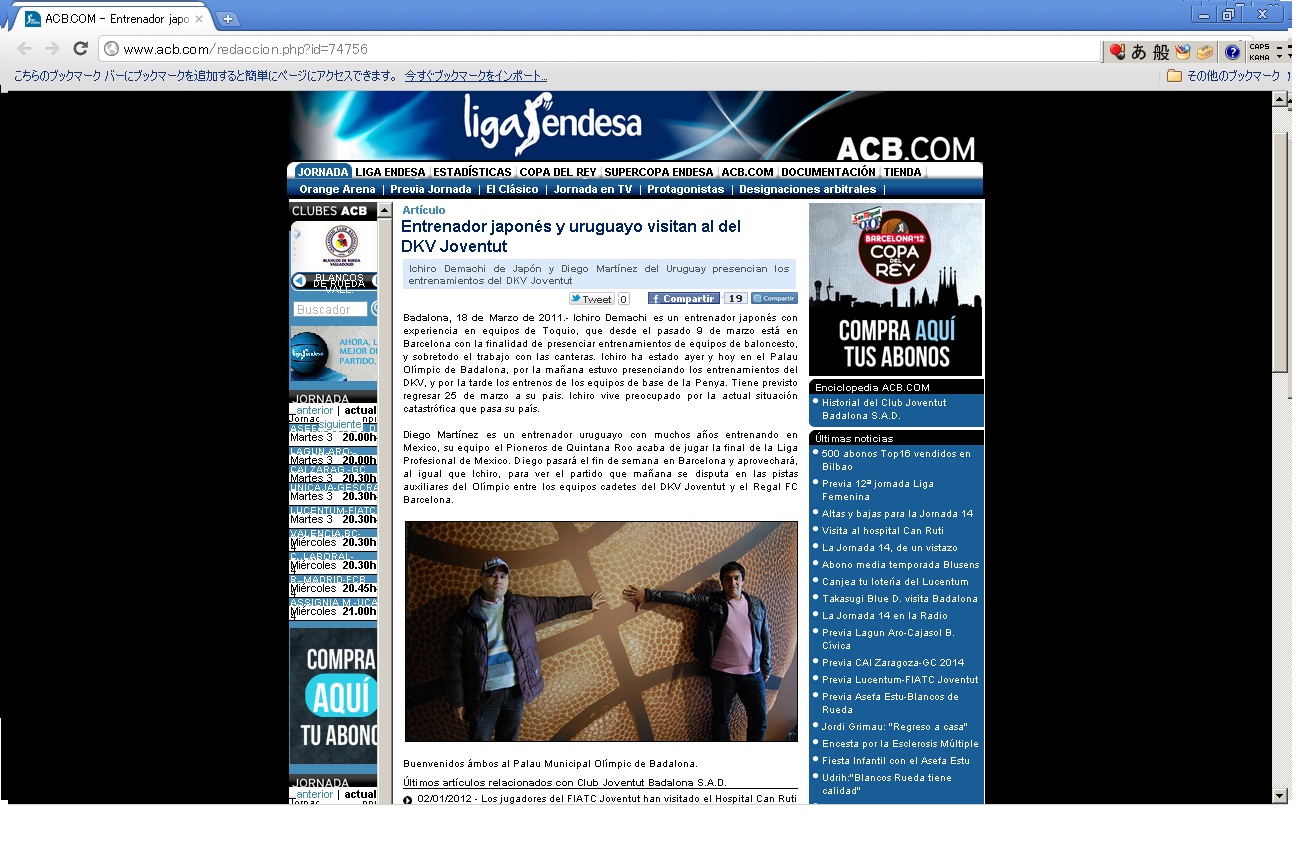Click the Buscador search field
The height and width of the screenshot is (844, 1300).
point(330,310)
